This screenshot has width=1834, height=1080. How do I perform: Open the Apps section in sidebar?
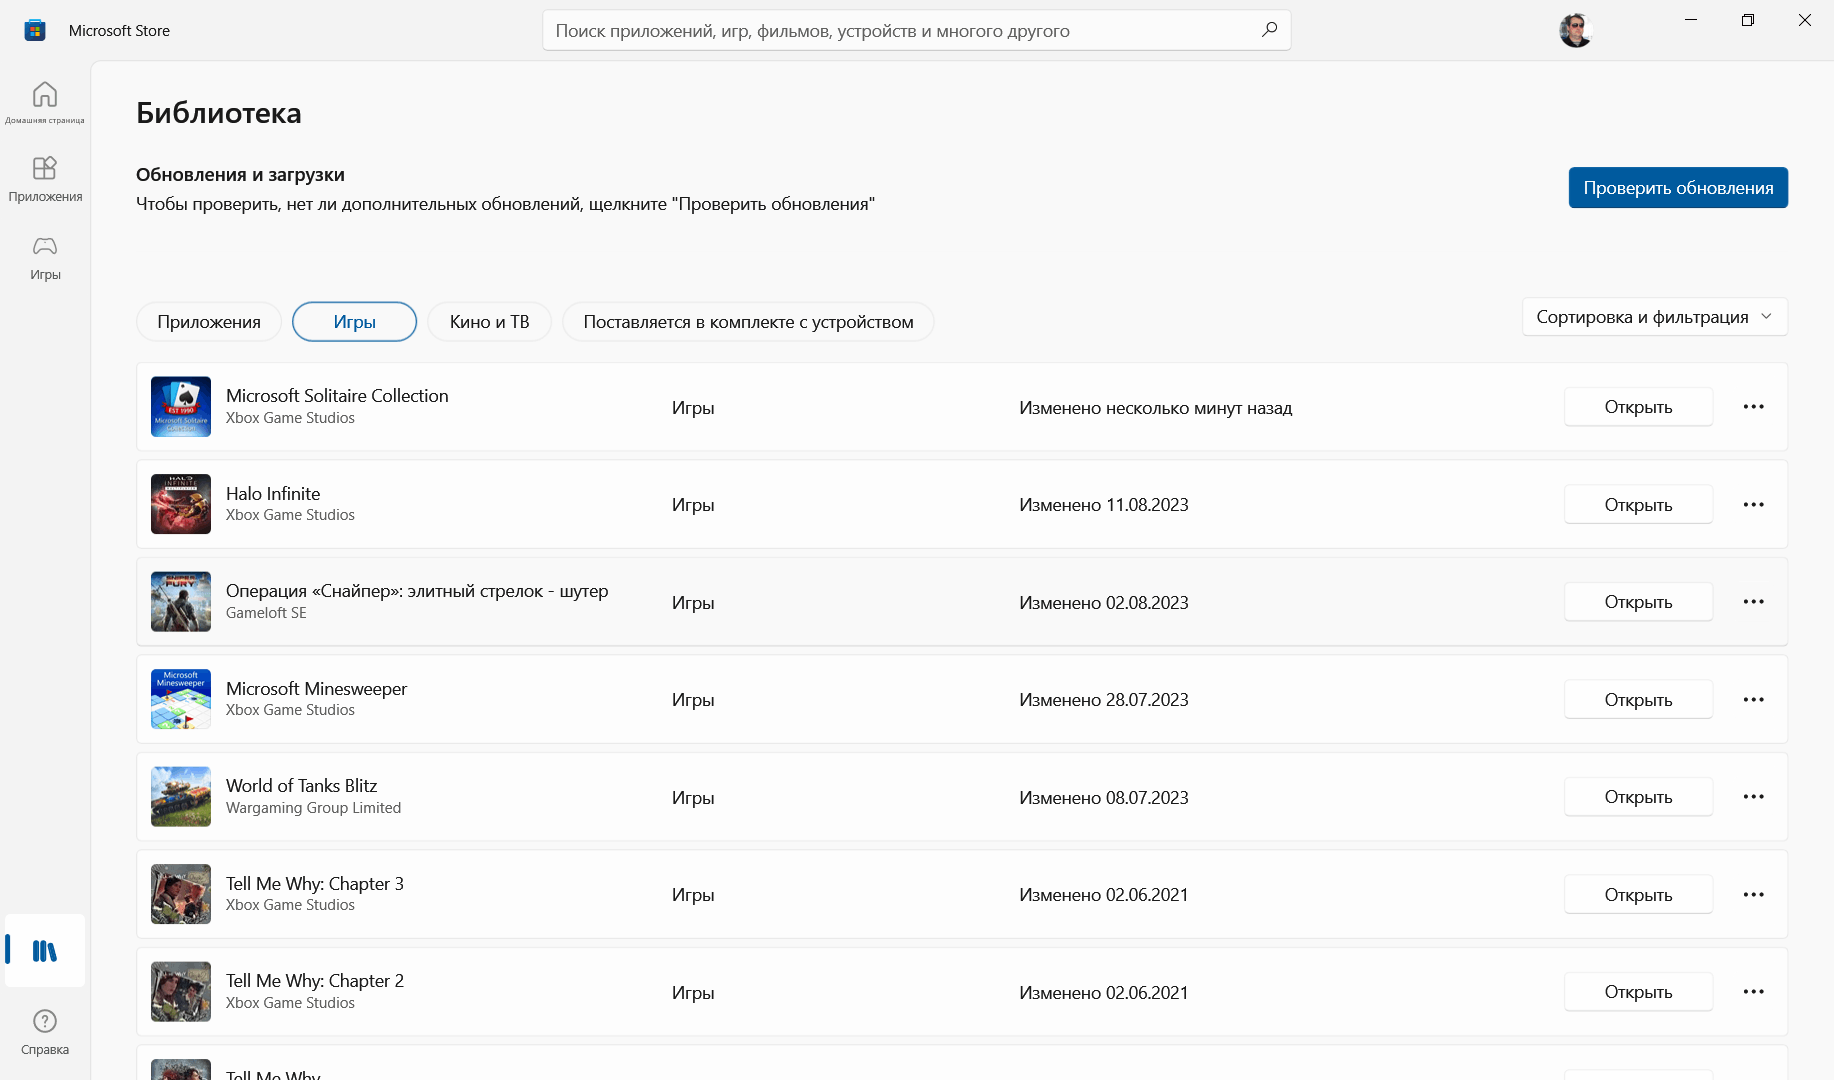[x=45, y=178]
